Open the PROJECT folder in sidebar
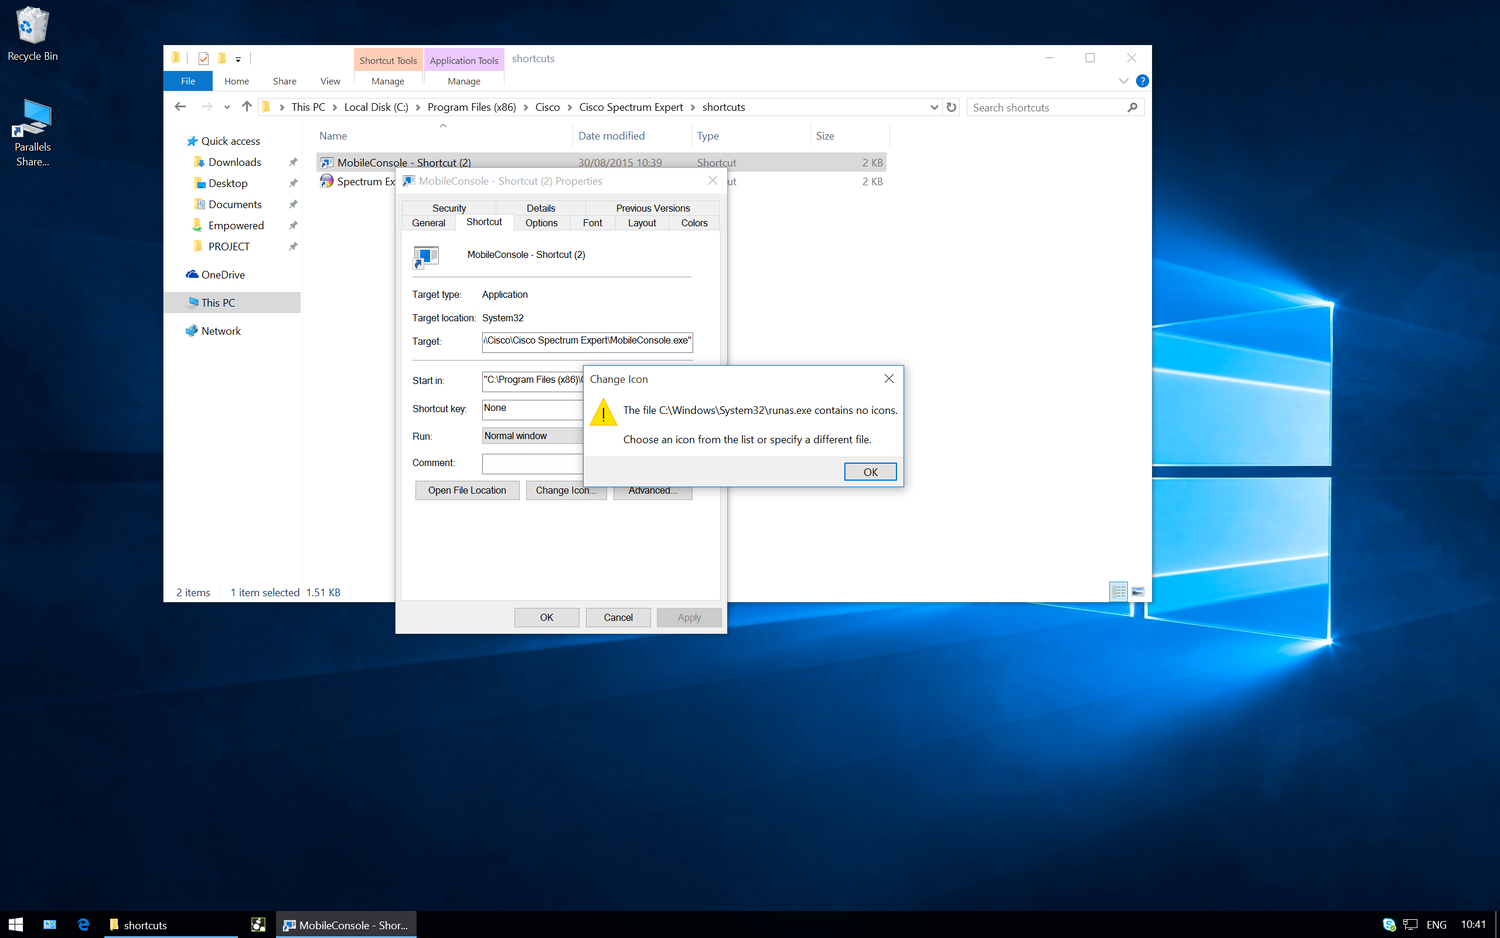This screenshot has width=1500, height=938. tap(229, 246)
